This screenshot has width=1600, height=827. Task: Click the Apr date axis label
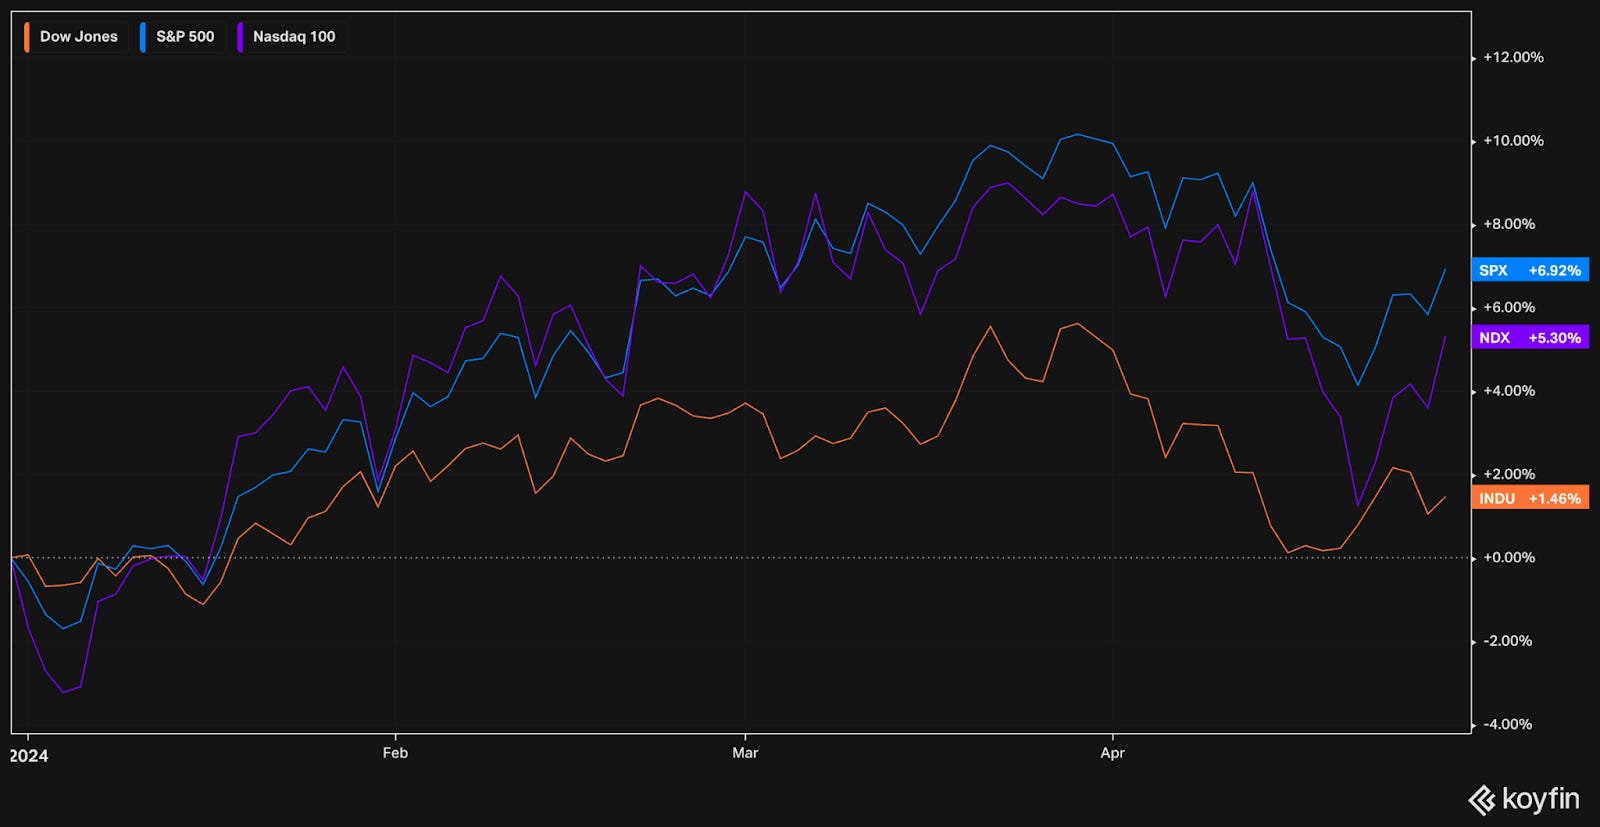pos(1112,753)
